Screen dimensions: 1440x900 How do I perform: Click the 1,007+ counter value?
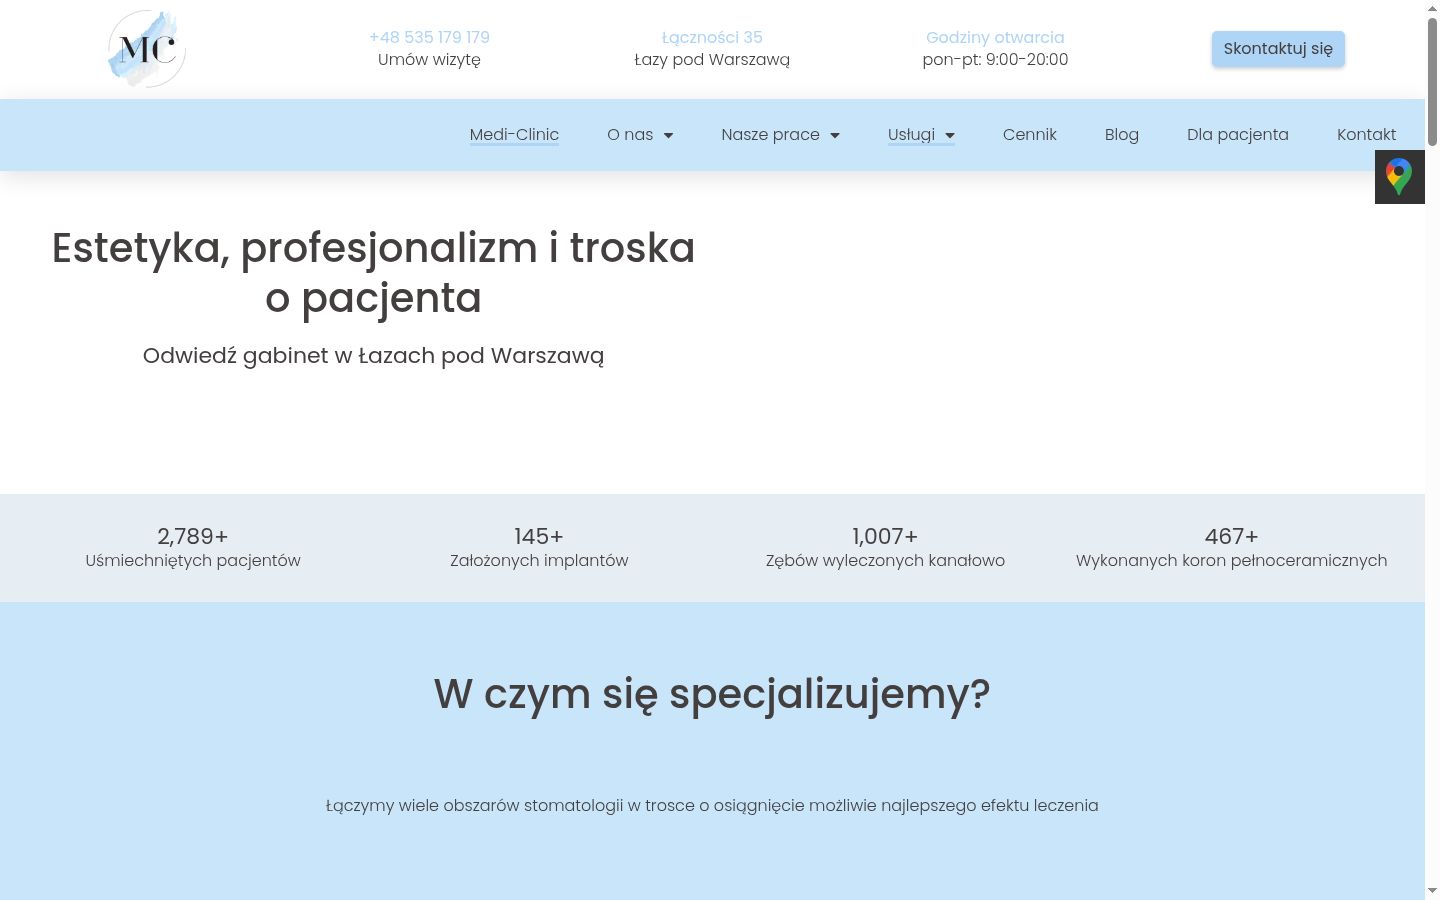[885, 537]
